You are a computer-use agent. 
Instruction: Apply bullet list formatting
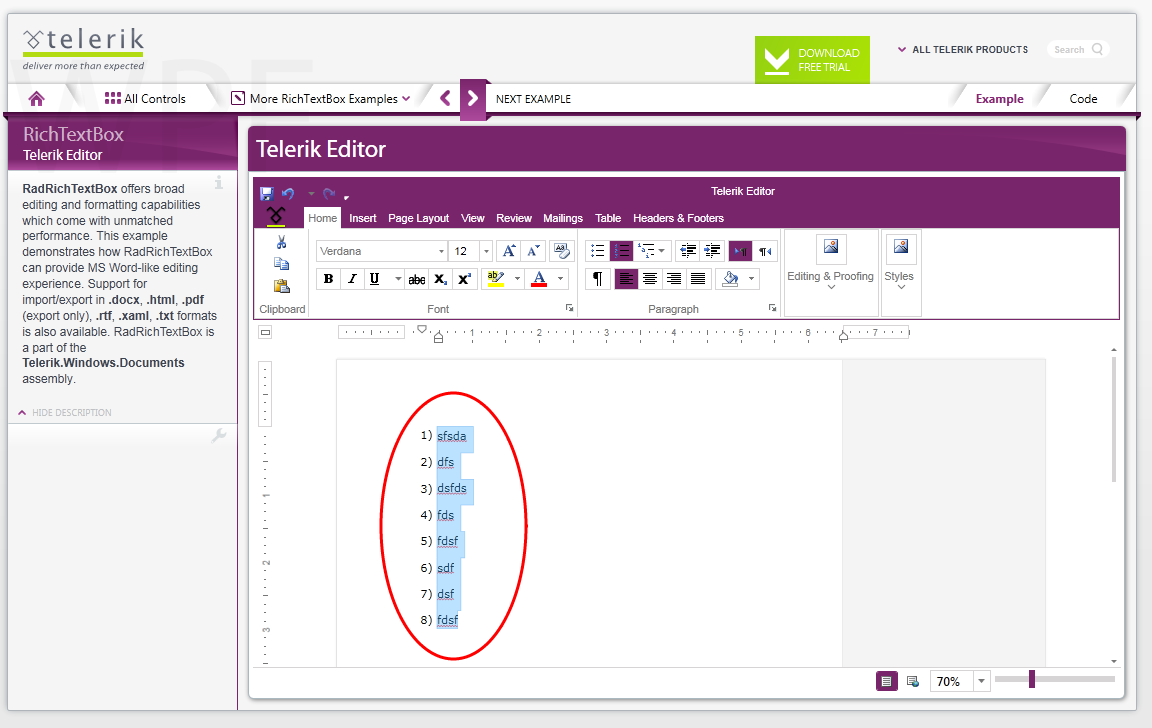[x=597, y=251]
